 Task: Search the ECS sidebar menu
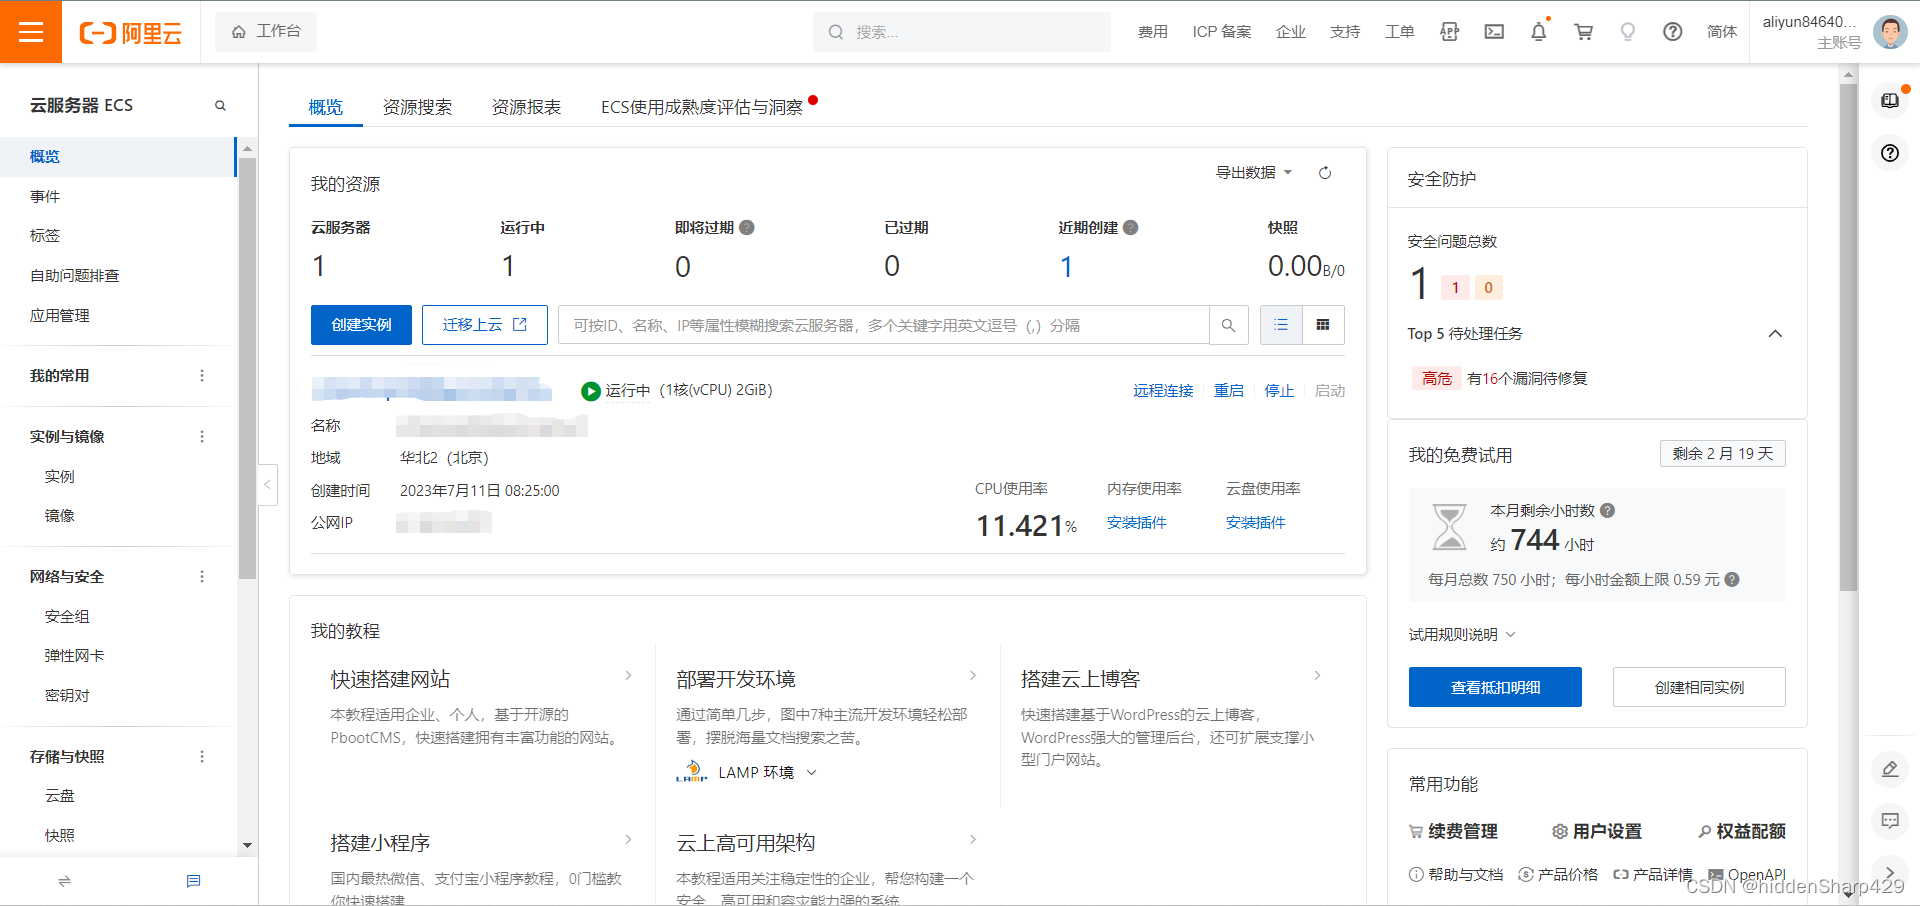220,106
